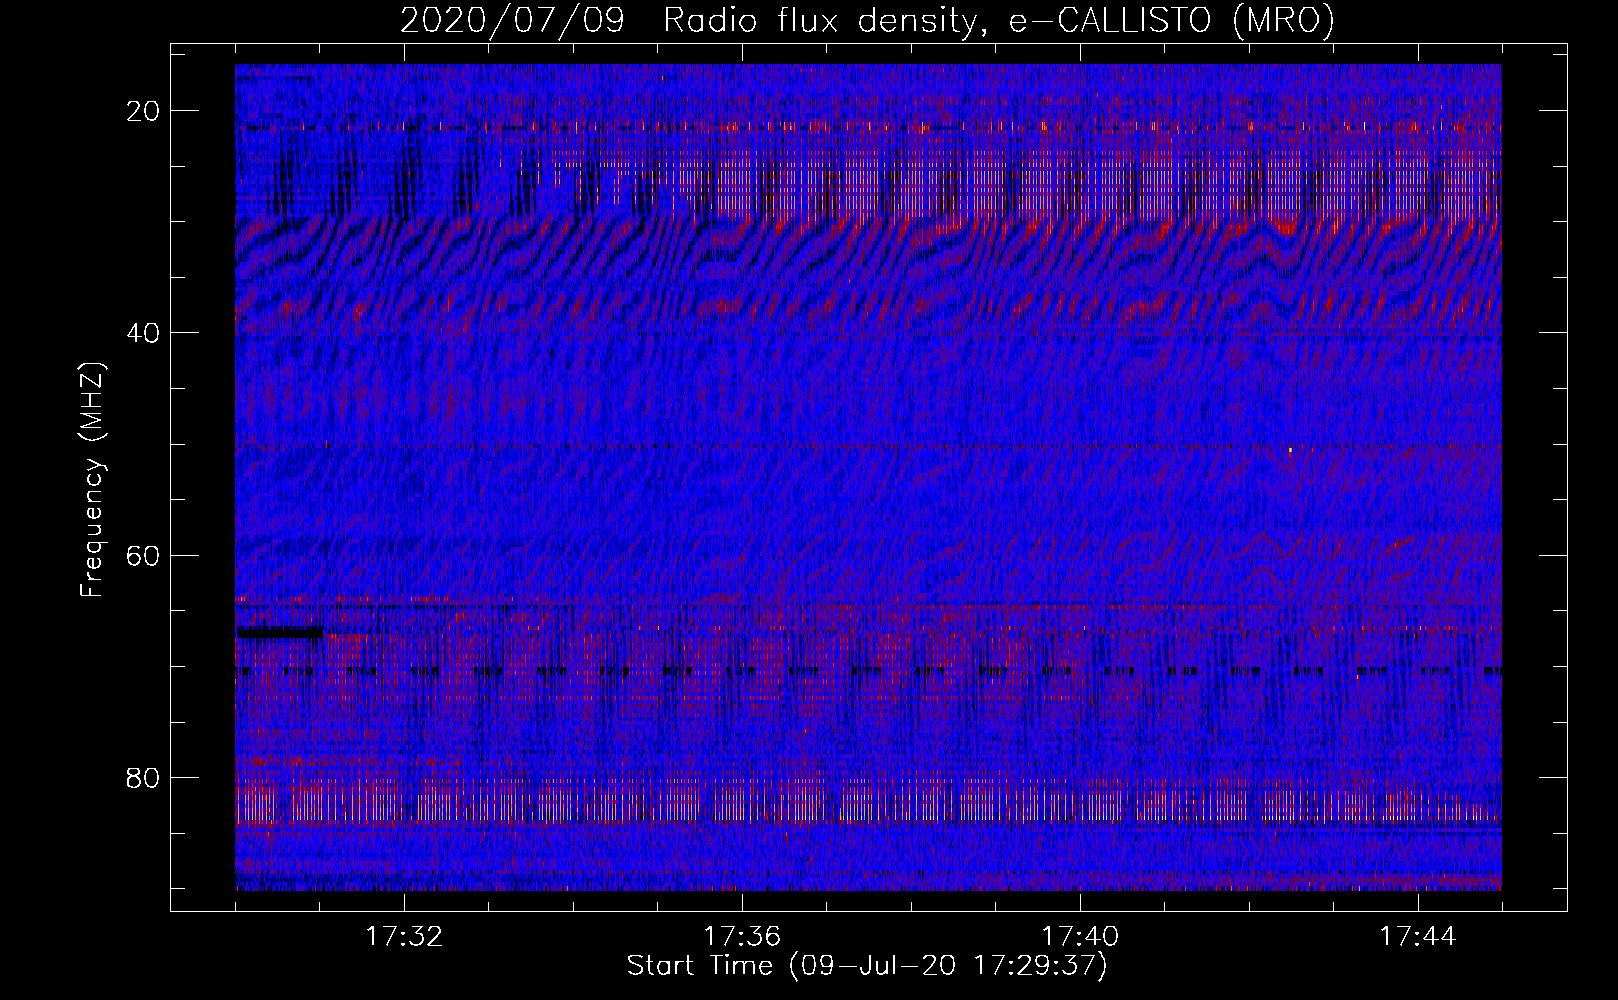Click the 'Start Time (09-Jul-20 17:29:37)' label
This screenshot has width=1618, height=1000.
[x=867, y=966]
